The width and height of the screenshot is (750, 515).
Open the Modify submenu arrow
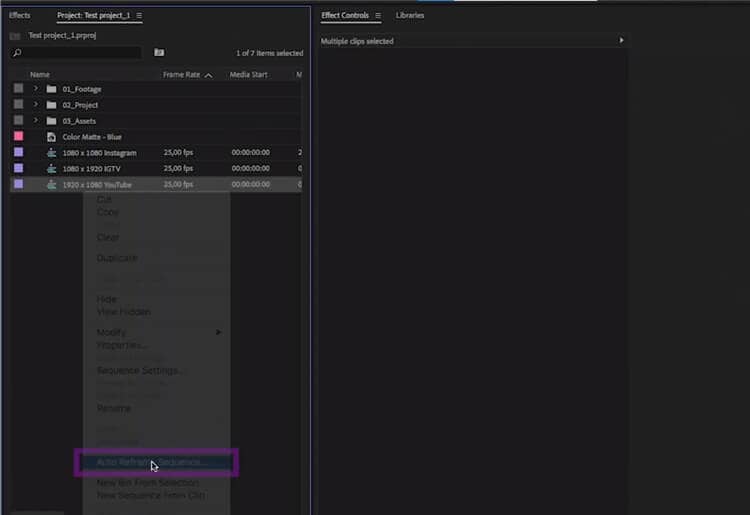pyautogui.click(x=218, y=332)
